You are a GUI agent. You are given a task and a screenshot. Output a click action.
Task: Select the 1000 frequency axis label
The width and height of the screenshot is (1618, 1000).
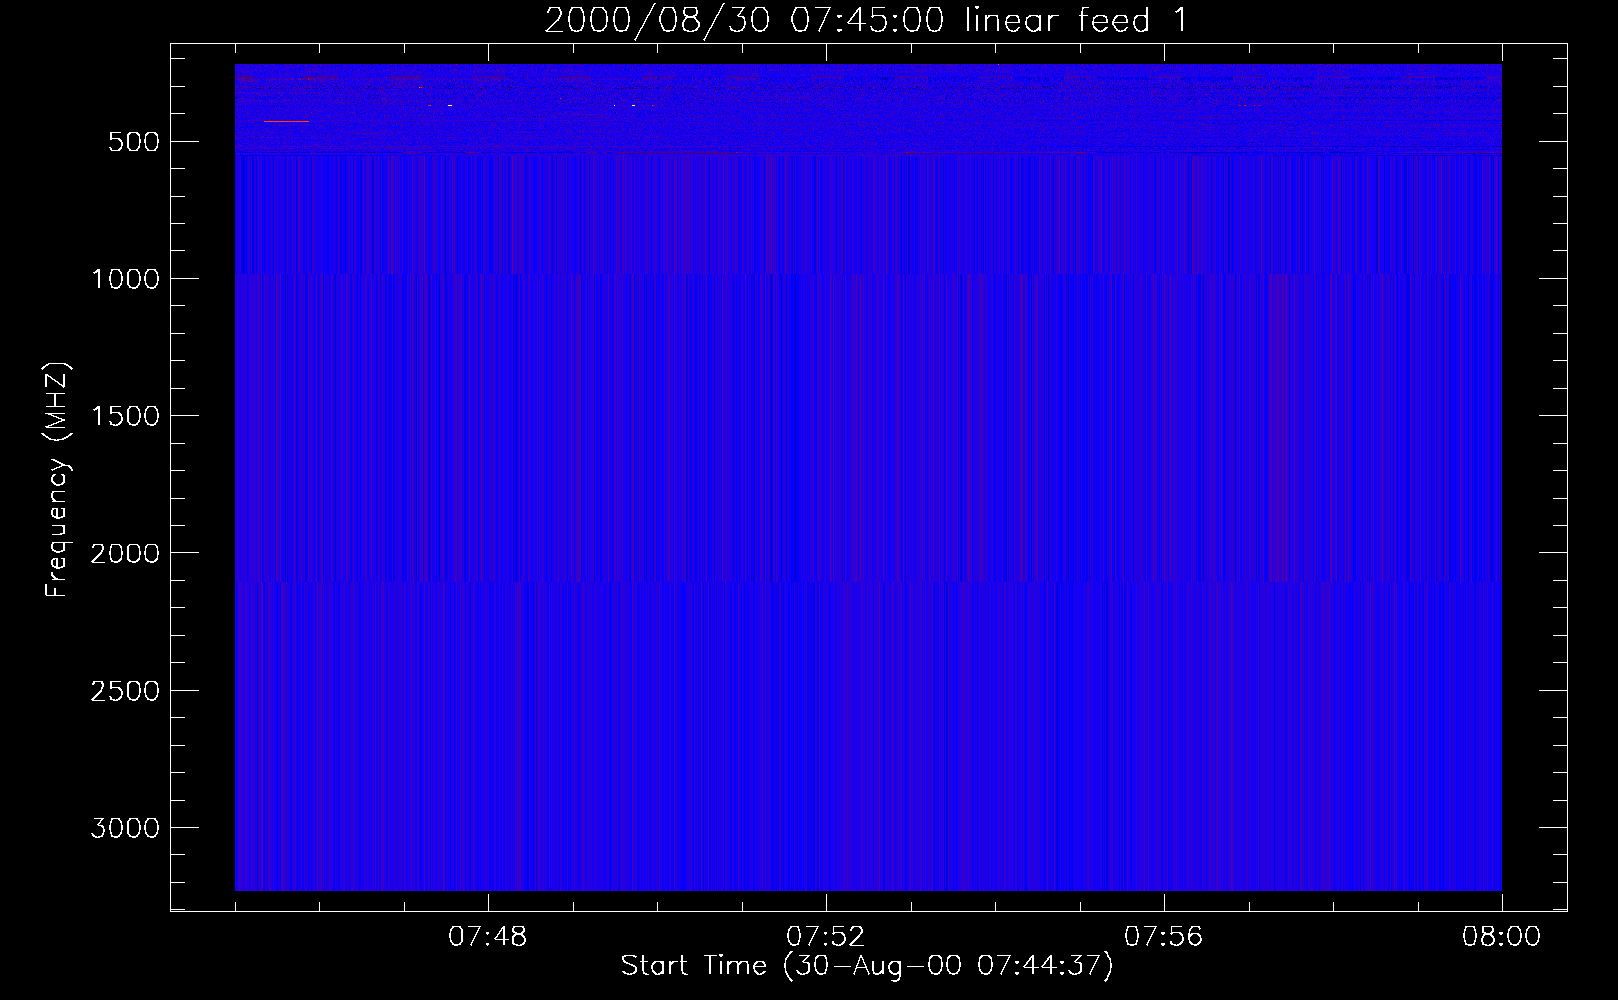[x=125, y=279]
